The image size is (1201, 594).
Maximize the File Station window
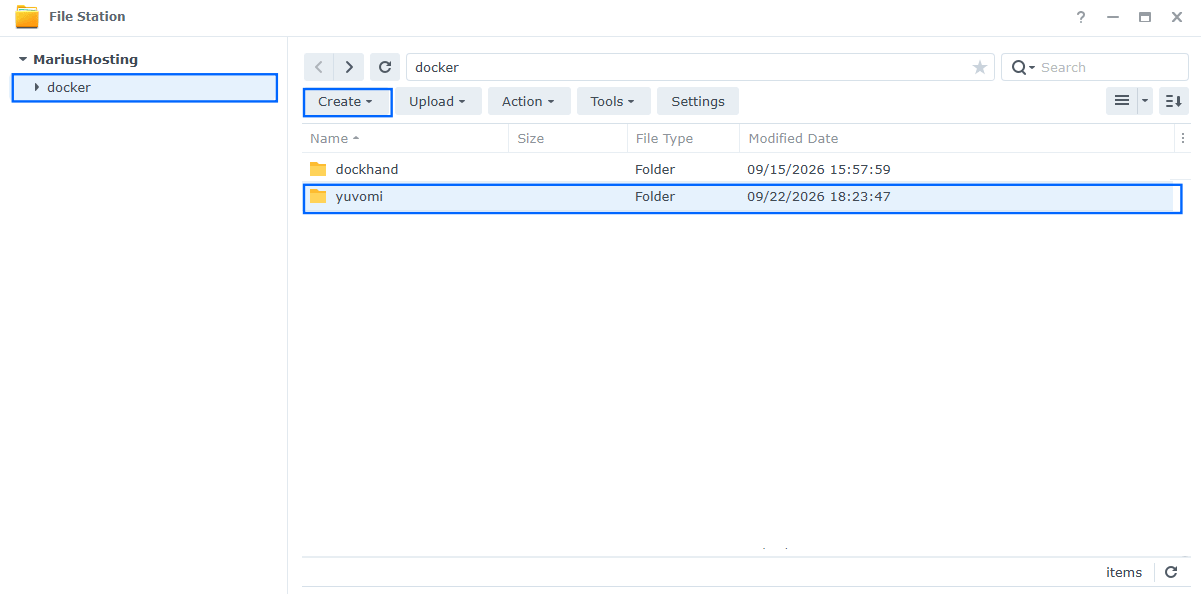click(1145, 17)
